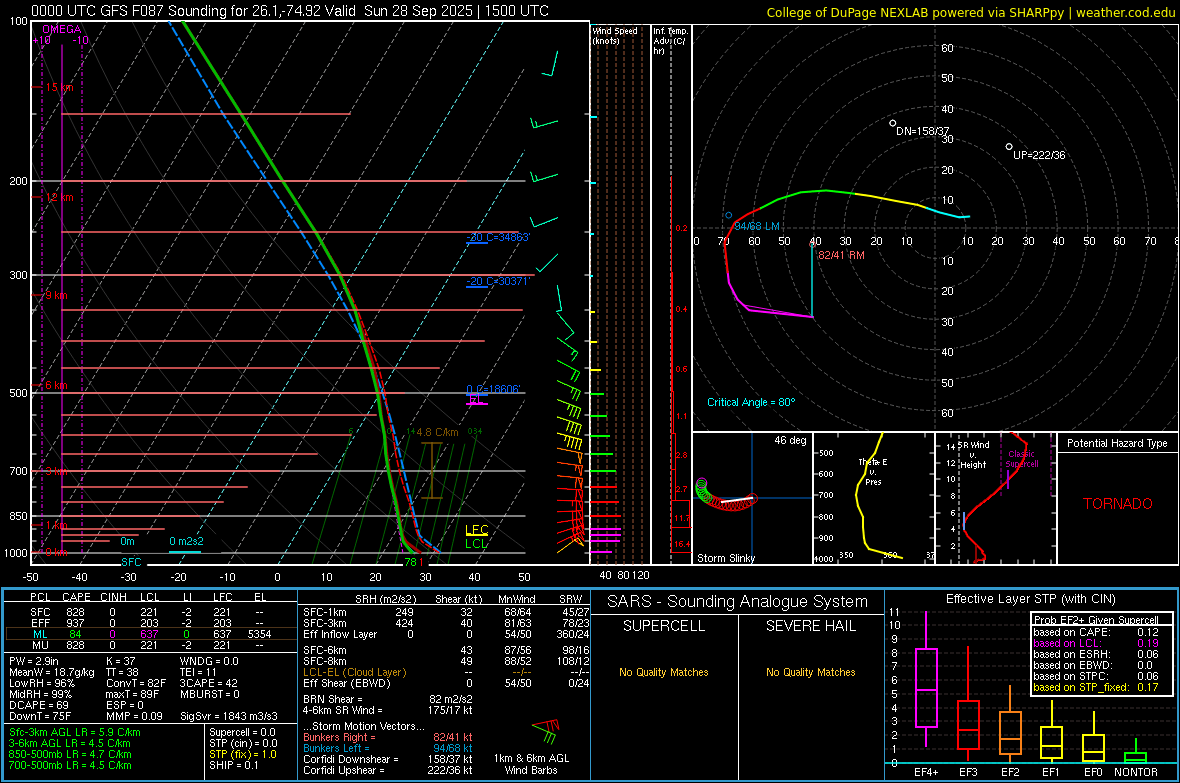Select the LCL-EL (Cloud Layer) row
Screen dimensions: 1180x783
tap(446, 672)
